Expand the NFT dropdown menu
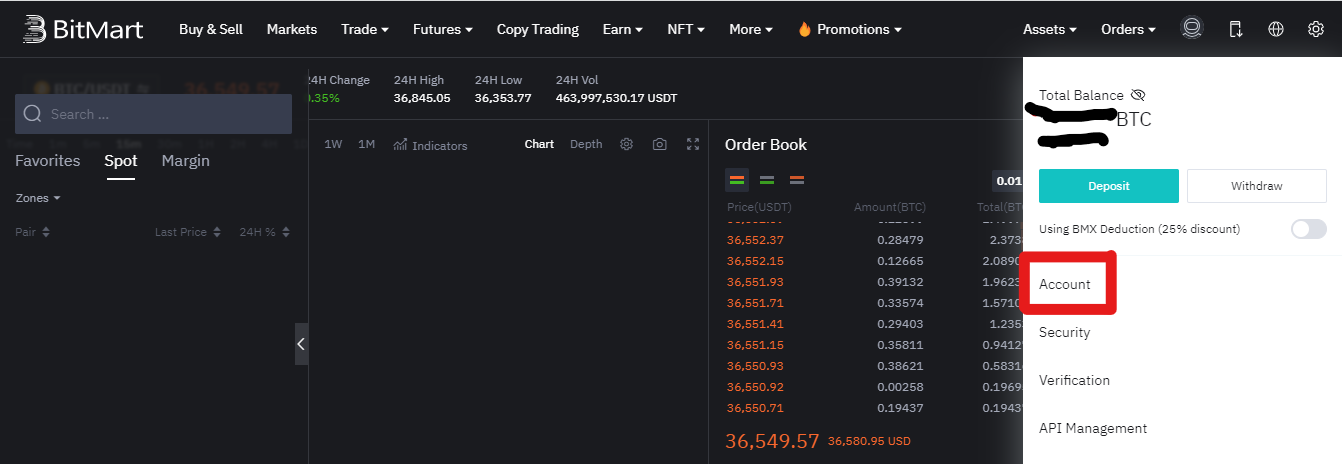Image resolution: width=1342 pixels, height=464 pixels. coord(686,29)
